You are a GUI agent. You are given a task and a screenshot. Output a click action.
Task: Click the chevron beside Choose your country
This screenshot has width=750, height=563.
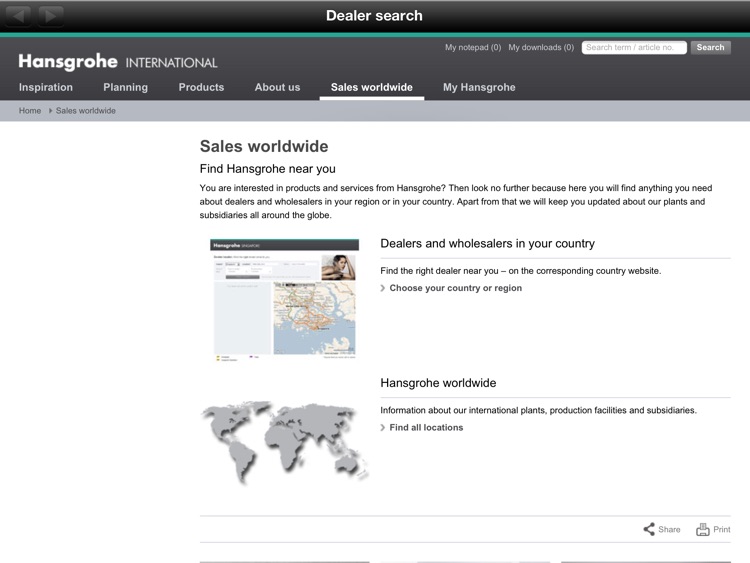(383, 288)
